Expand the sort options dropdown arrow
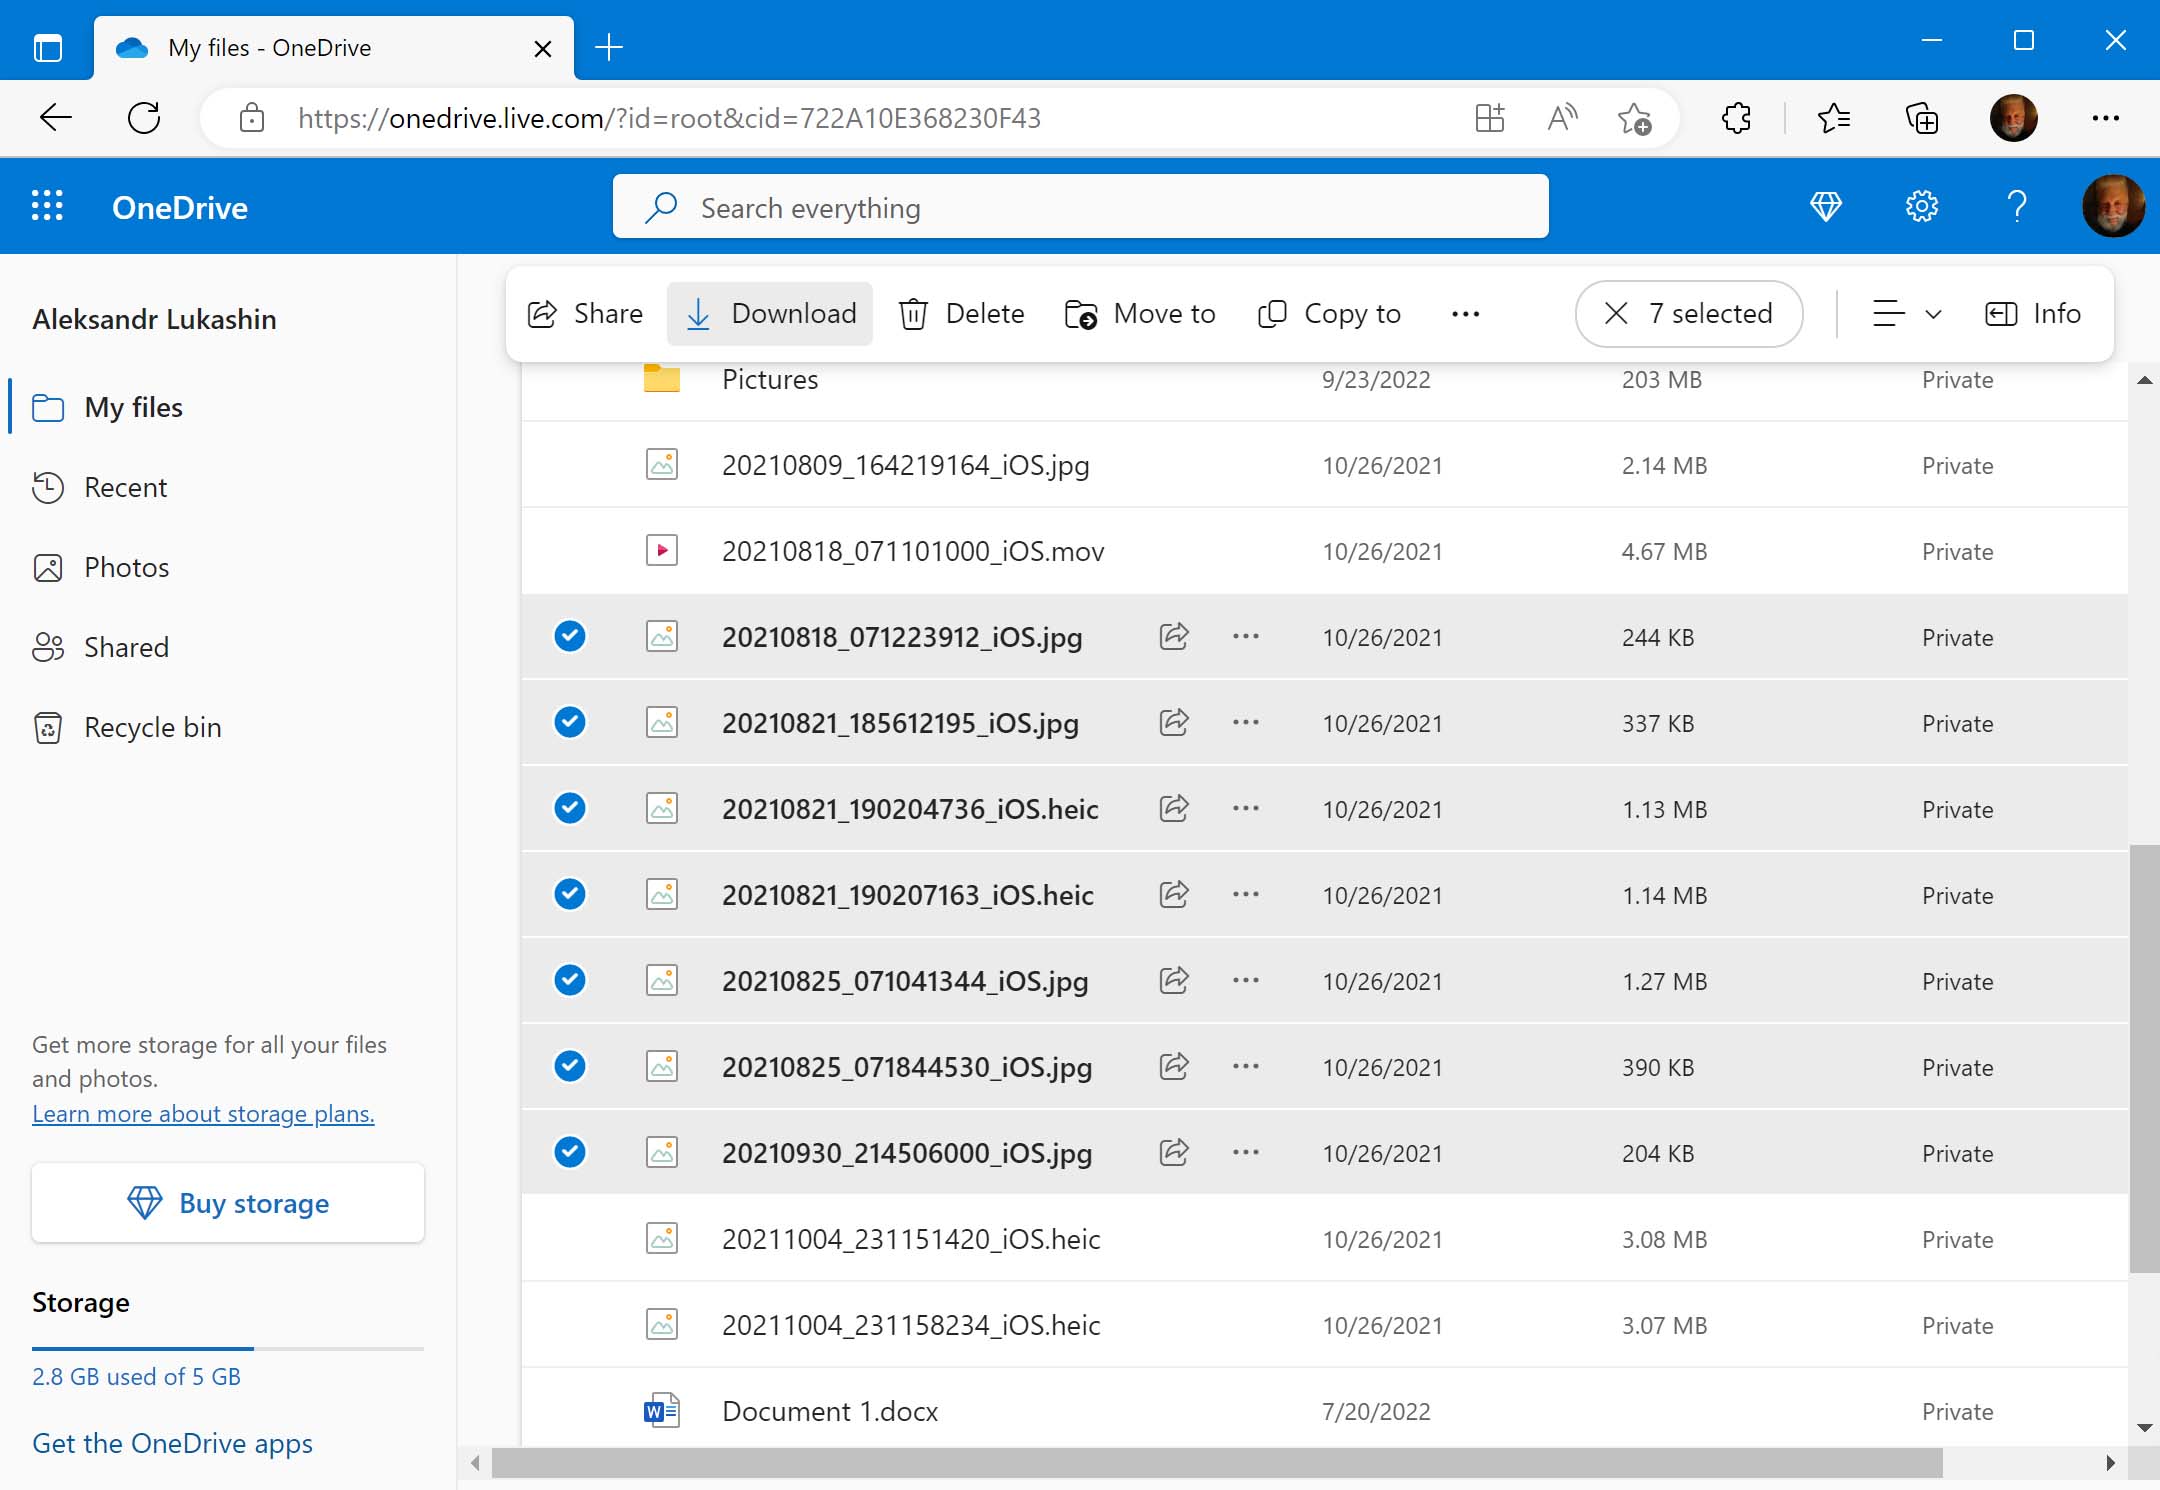The image size is (2160, 1490). pos(1932,313)
